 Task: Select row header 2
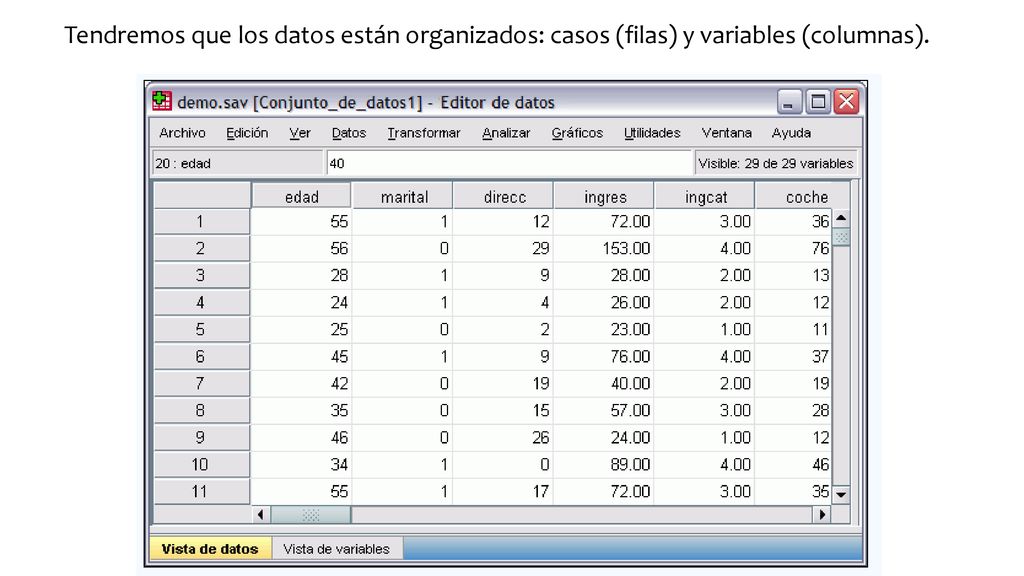point(201,248)
